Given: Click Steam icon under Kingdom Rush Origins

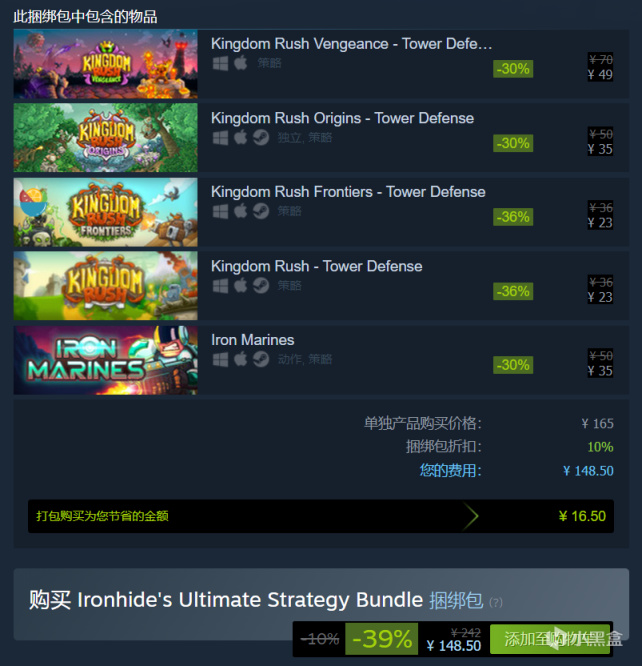Looking at the screenshot, I should 261,138.
